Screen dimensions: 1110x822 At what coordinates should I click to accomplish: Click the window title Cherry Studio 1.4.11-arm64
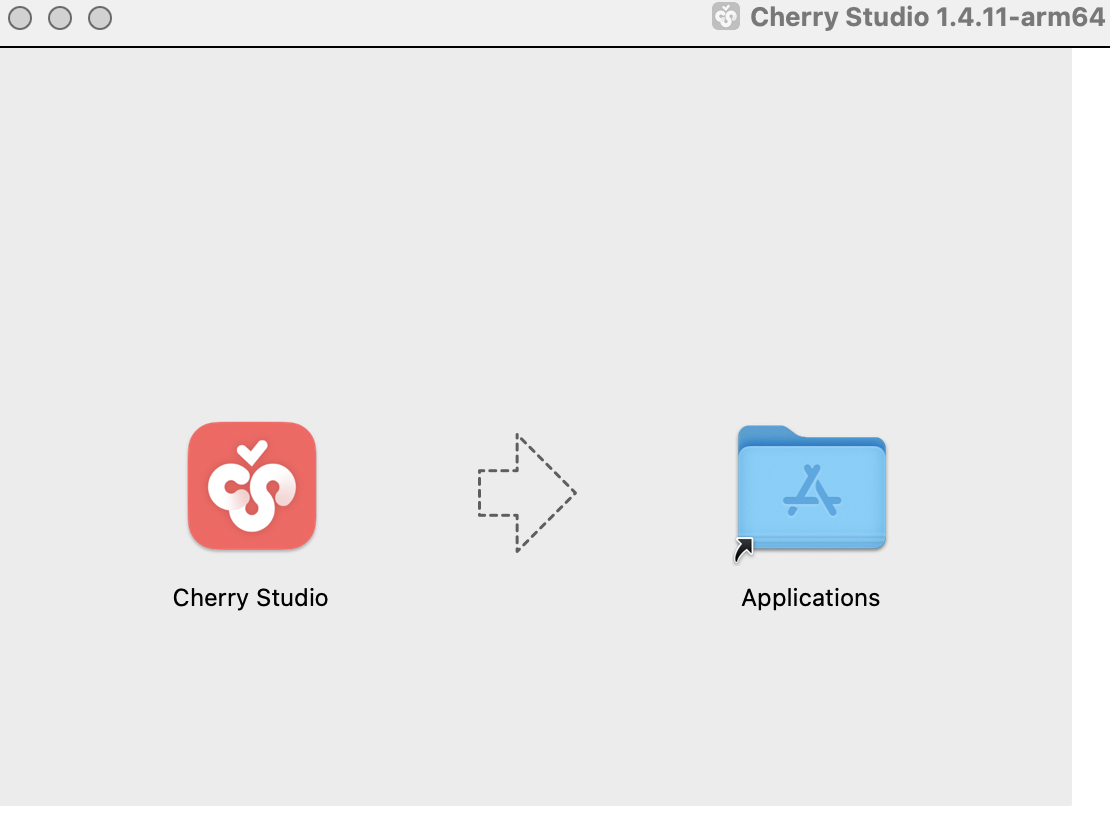click(x=927, y=17)
